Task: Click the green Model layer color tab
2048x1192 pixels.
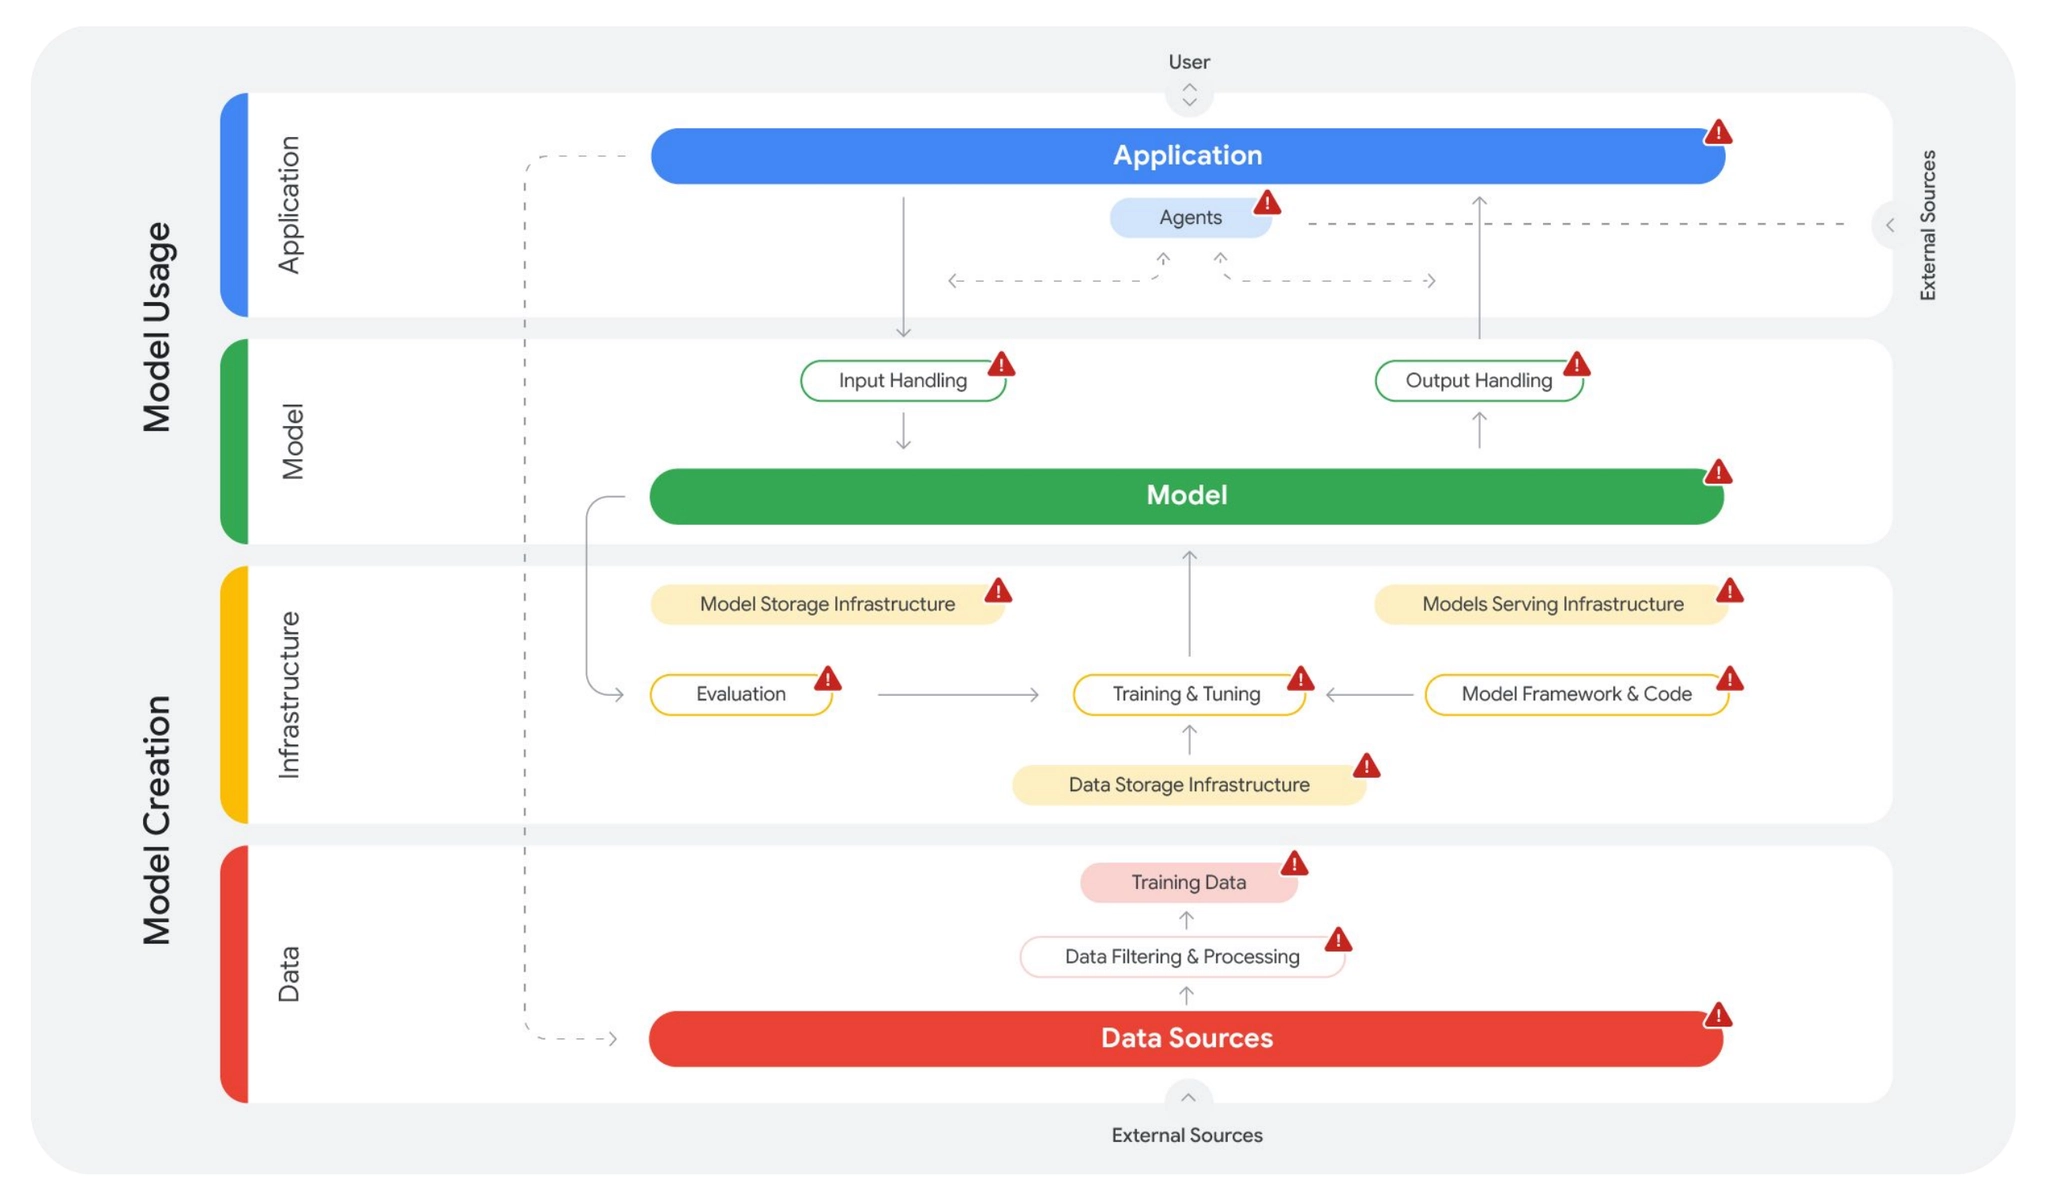Action: point(234,441)
